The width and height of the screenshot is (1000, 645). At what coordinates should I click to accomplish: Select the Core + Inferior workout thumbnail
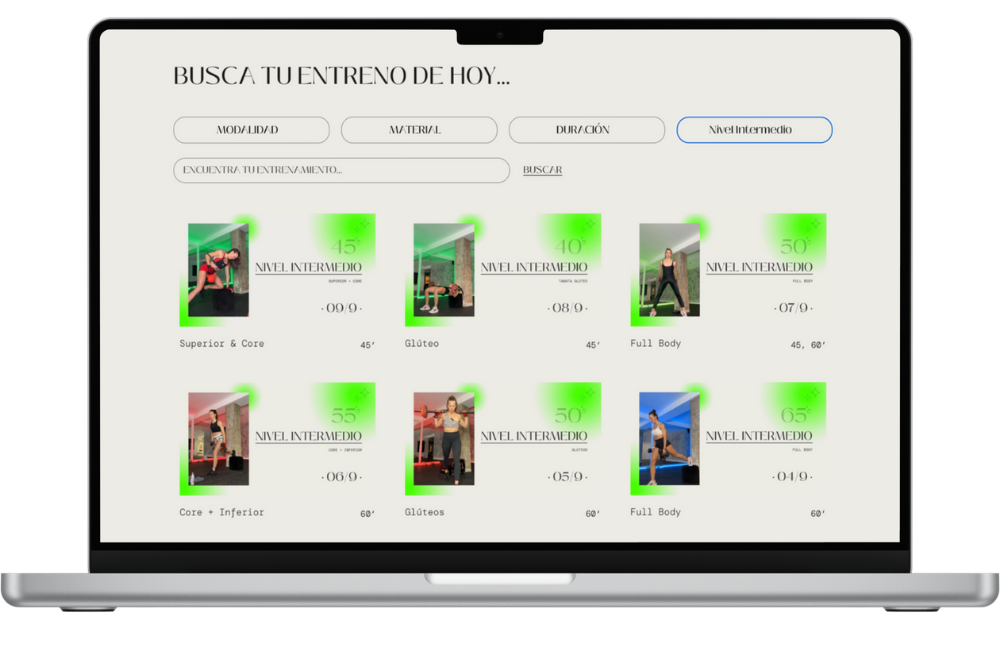pyautogui.click(x=218, y=438)
